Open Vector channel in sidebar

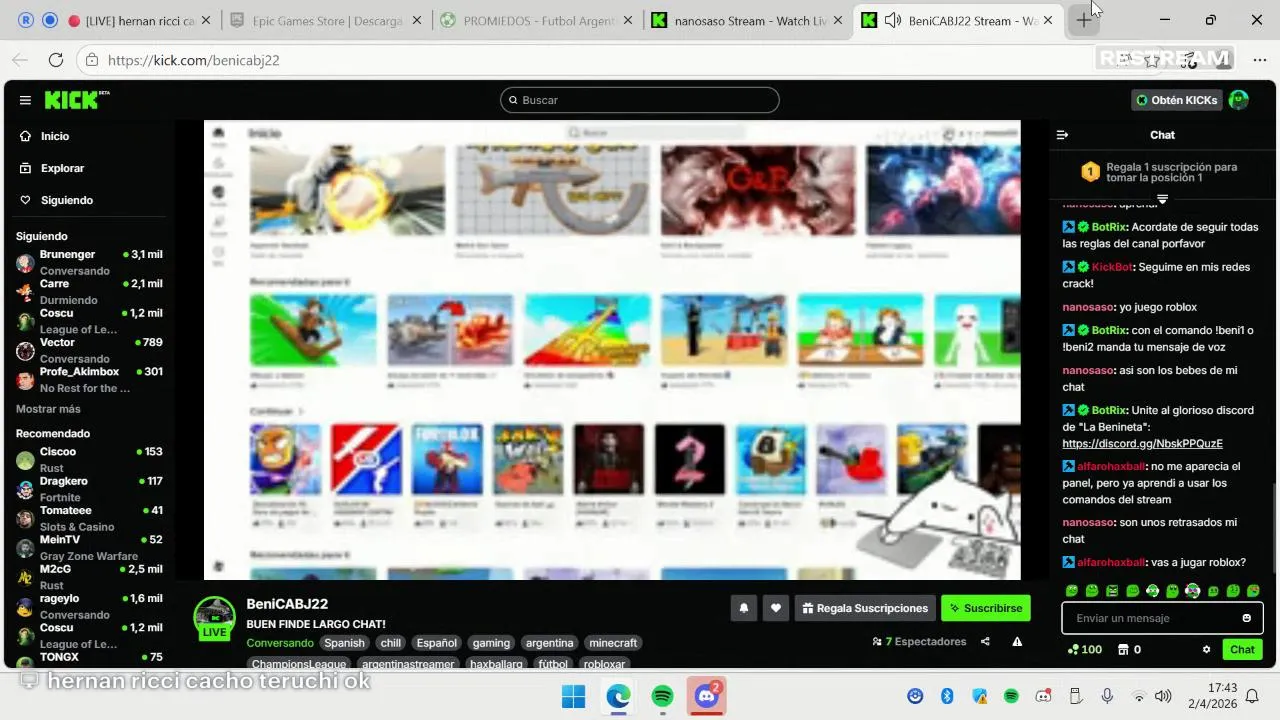tap(89, 350)
